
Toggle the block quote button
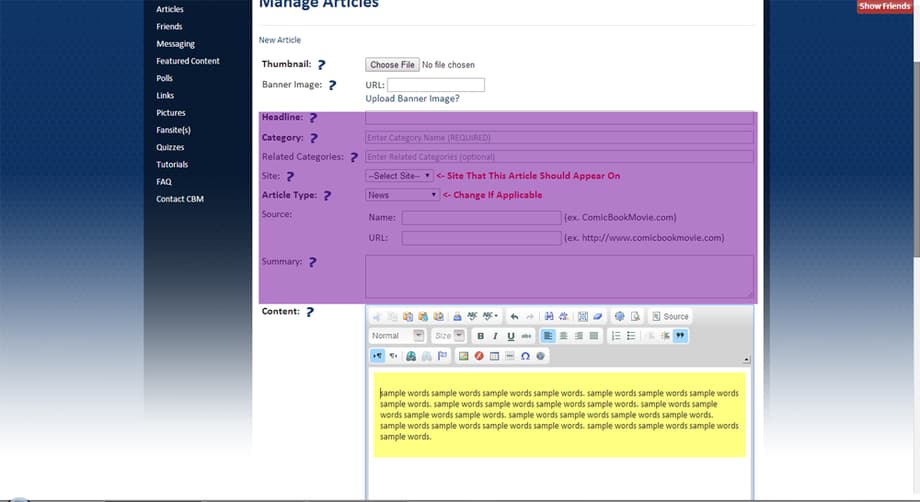(680, 336)
